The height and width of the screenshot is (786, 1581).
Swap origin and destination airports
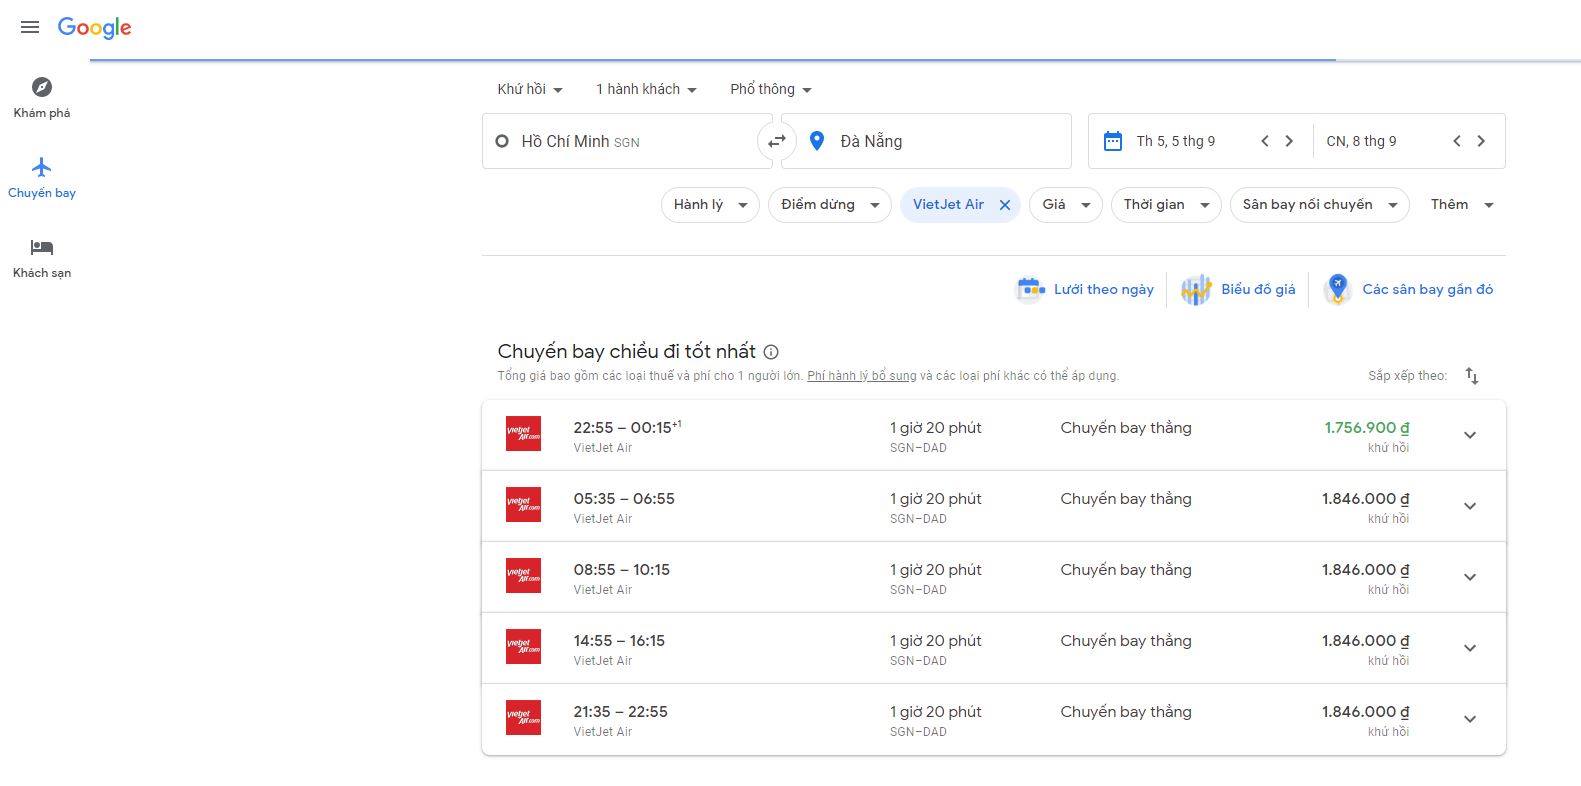[776, 141]
